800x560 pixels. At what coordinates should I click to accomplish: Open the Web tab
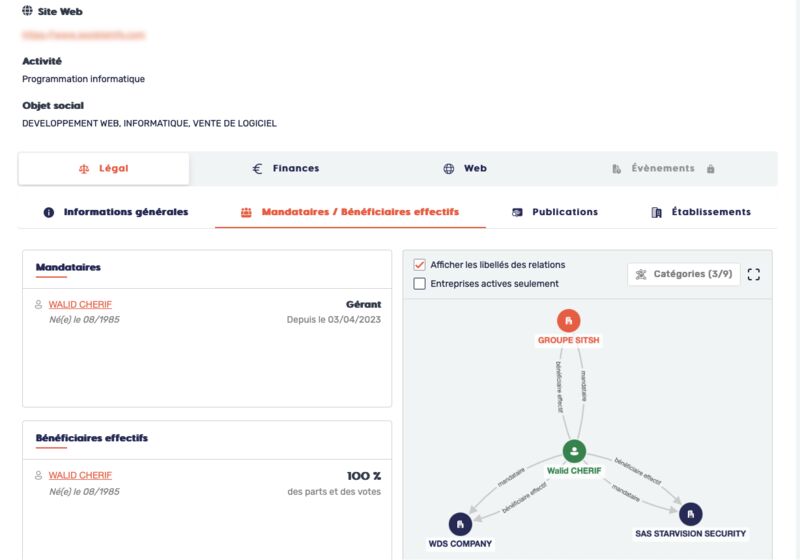tap(465, 168)
